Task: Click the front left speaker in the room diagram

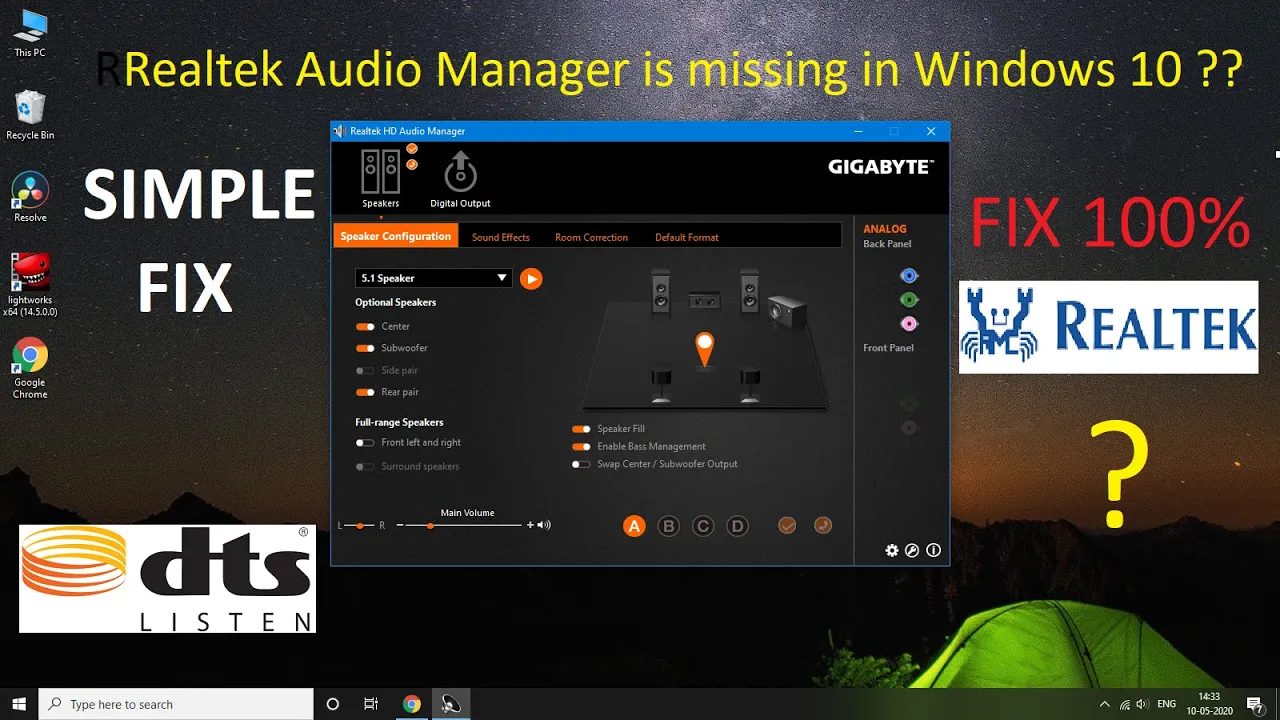Action: pos(660,290)
